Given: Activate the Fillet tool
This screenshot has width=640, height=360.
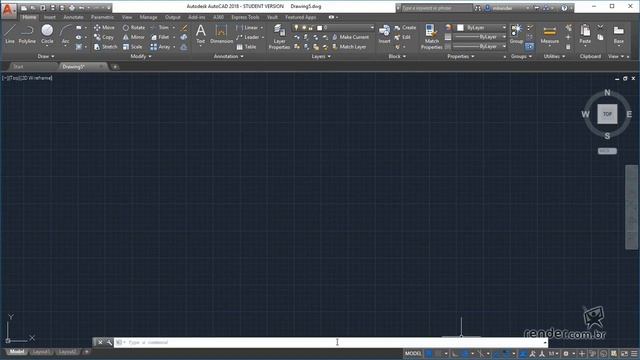Looking at the screenshot, I should (x=160, y=37).
